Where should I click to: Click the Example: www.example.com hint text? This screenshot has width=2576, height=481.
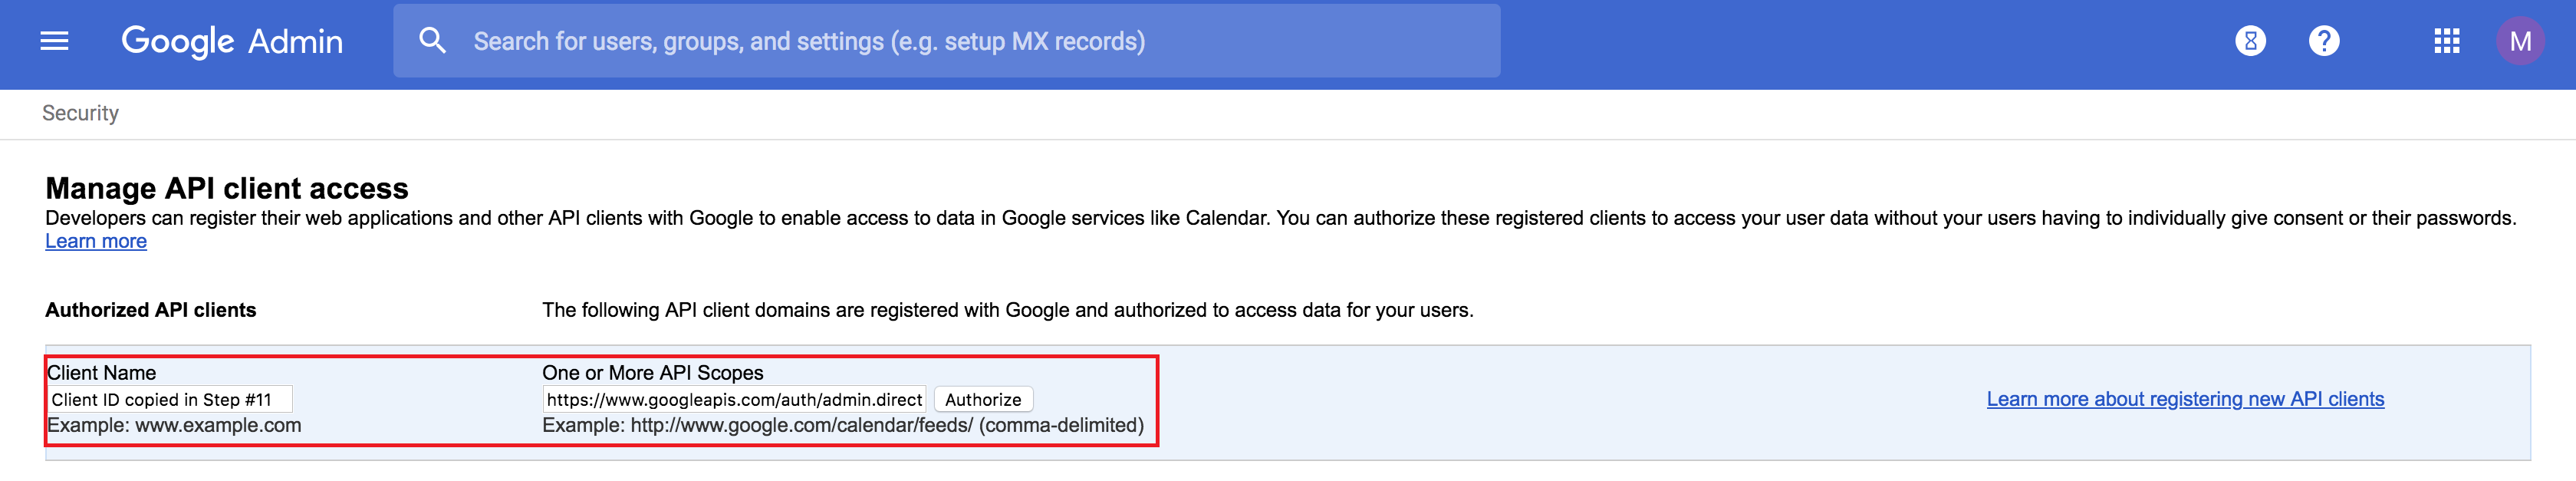coord(174,425)
